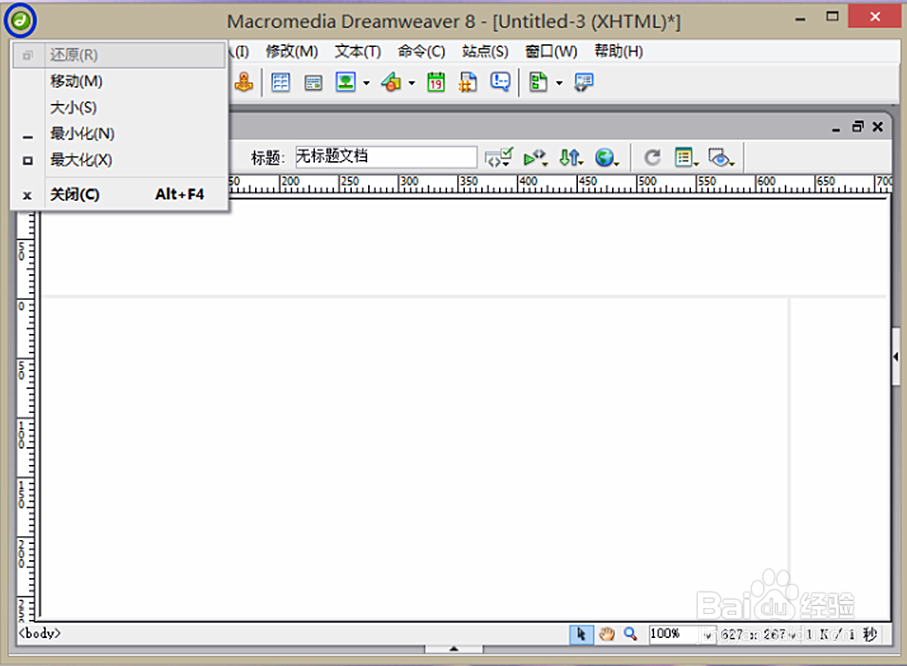
Task: Restore down the document window
Action: pos(857,127)
